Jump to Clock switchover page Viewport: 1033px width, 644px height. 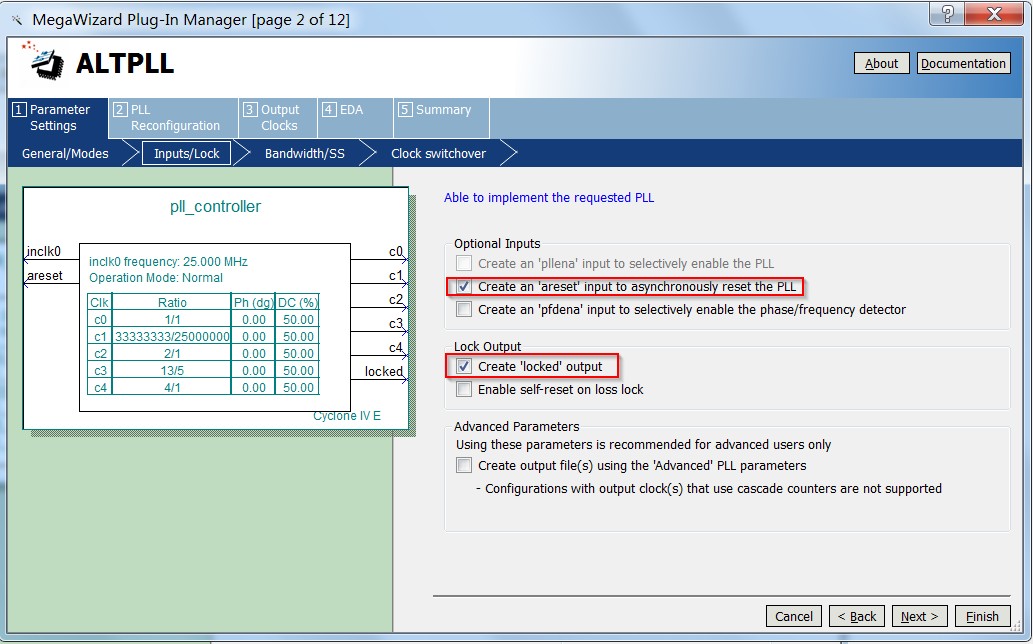coord(438,154)
